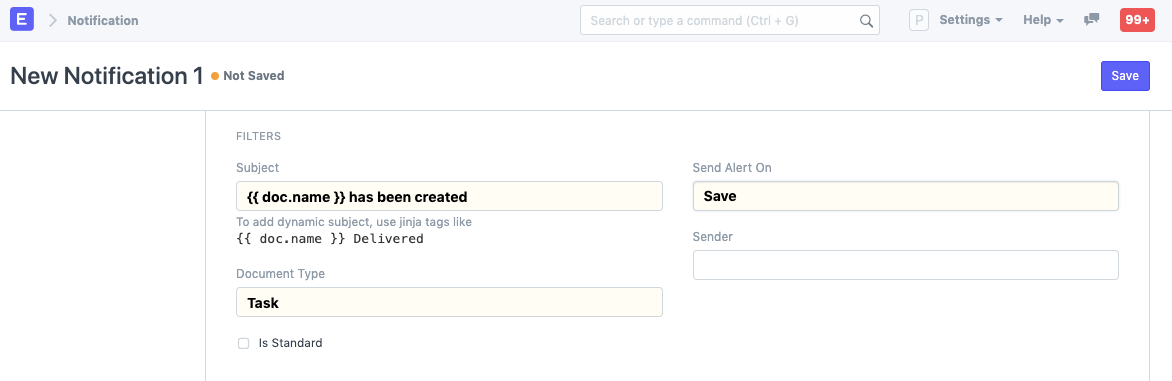Focus the search or command bar

coord(730,21)
